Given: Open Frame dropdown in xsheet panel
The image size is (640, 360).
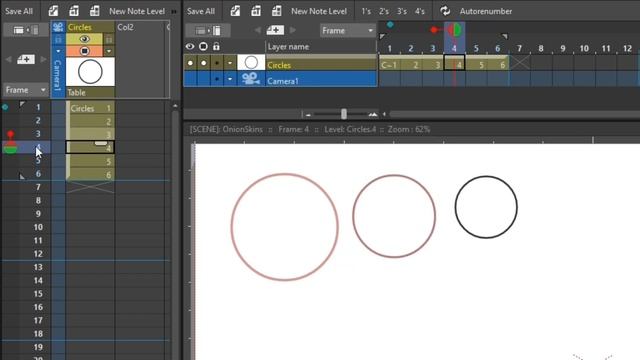Looking at the screenshot, I should click(x=25, y=90).
